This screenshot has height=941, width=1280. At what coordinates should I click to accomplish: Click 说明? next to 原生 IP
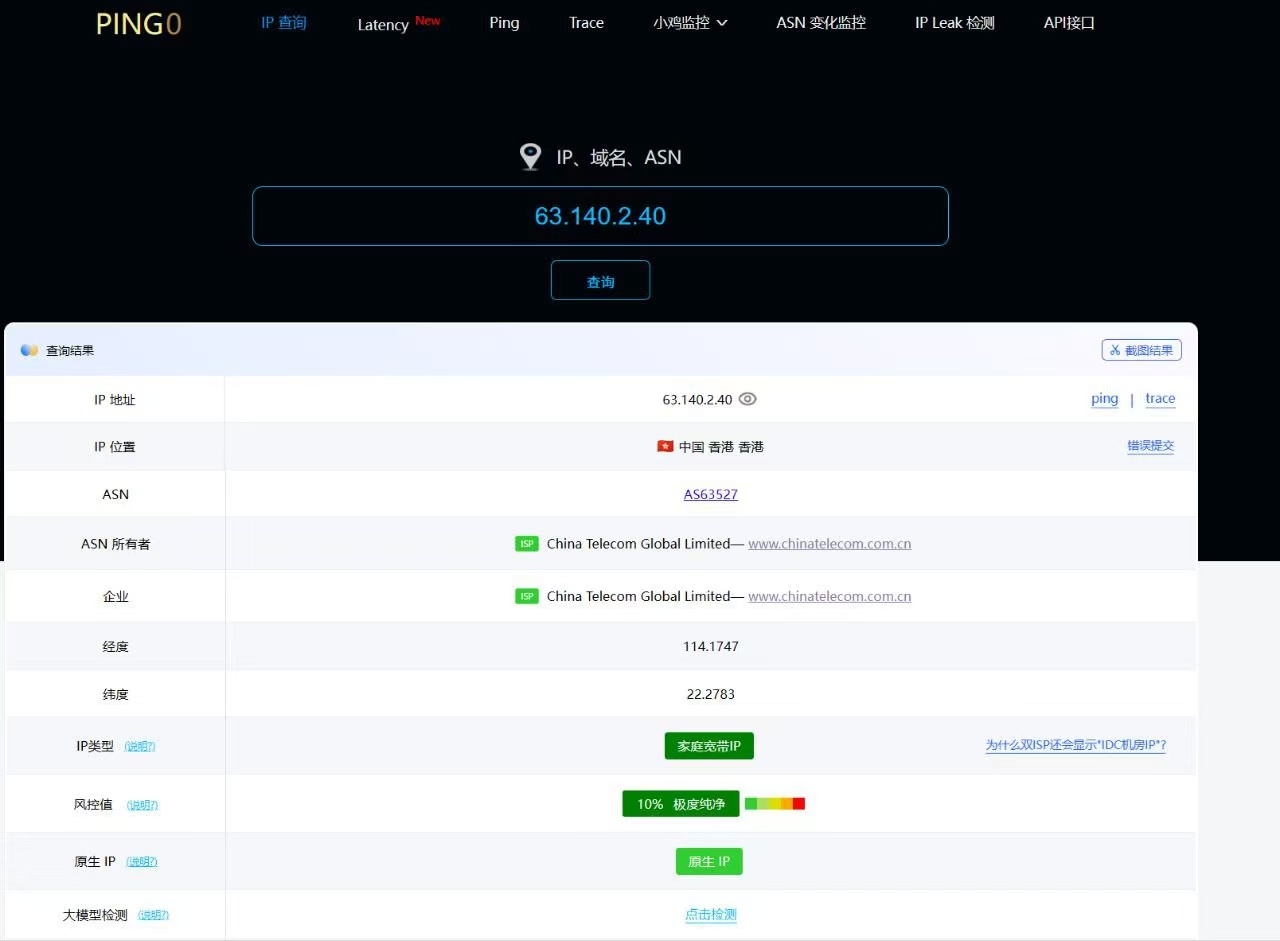click(141, 861)
